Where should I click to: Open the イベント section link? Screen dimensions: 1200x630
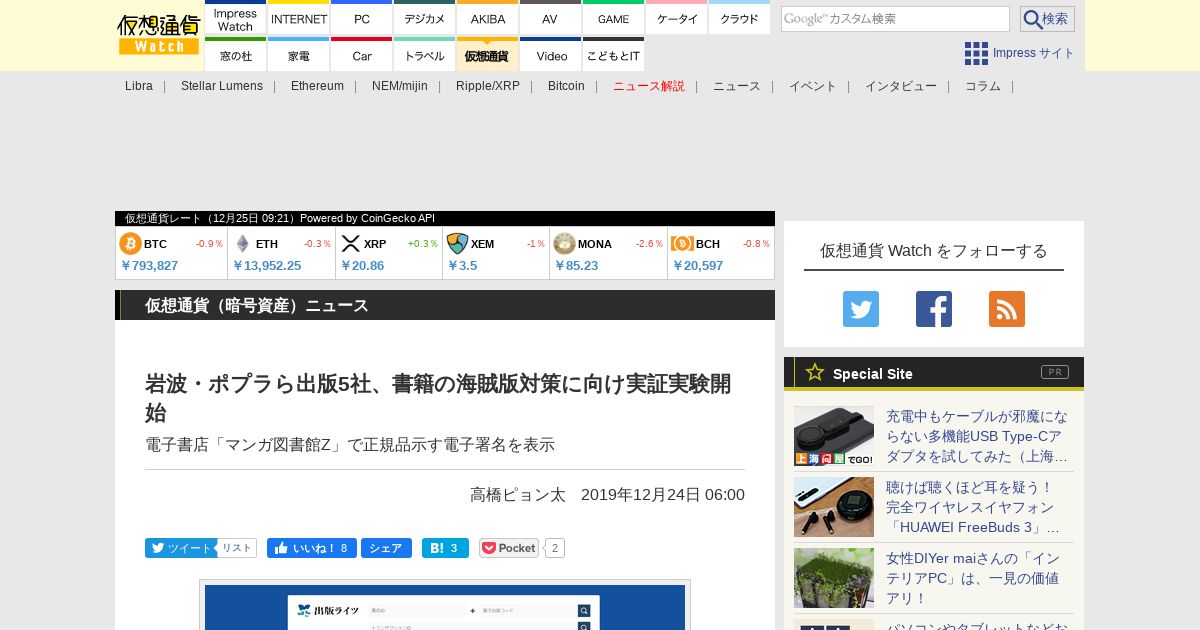point(813,86)
